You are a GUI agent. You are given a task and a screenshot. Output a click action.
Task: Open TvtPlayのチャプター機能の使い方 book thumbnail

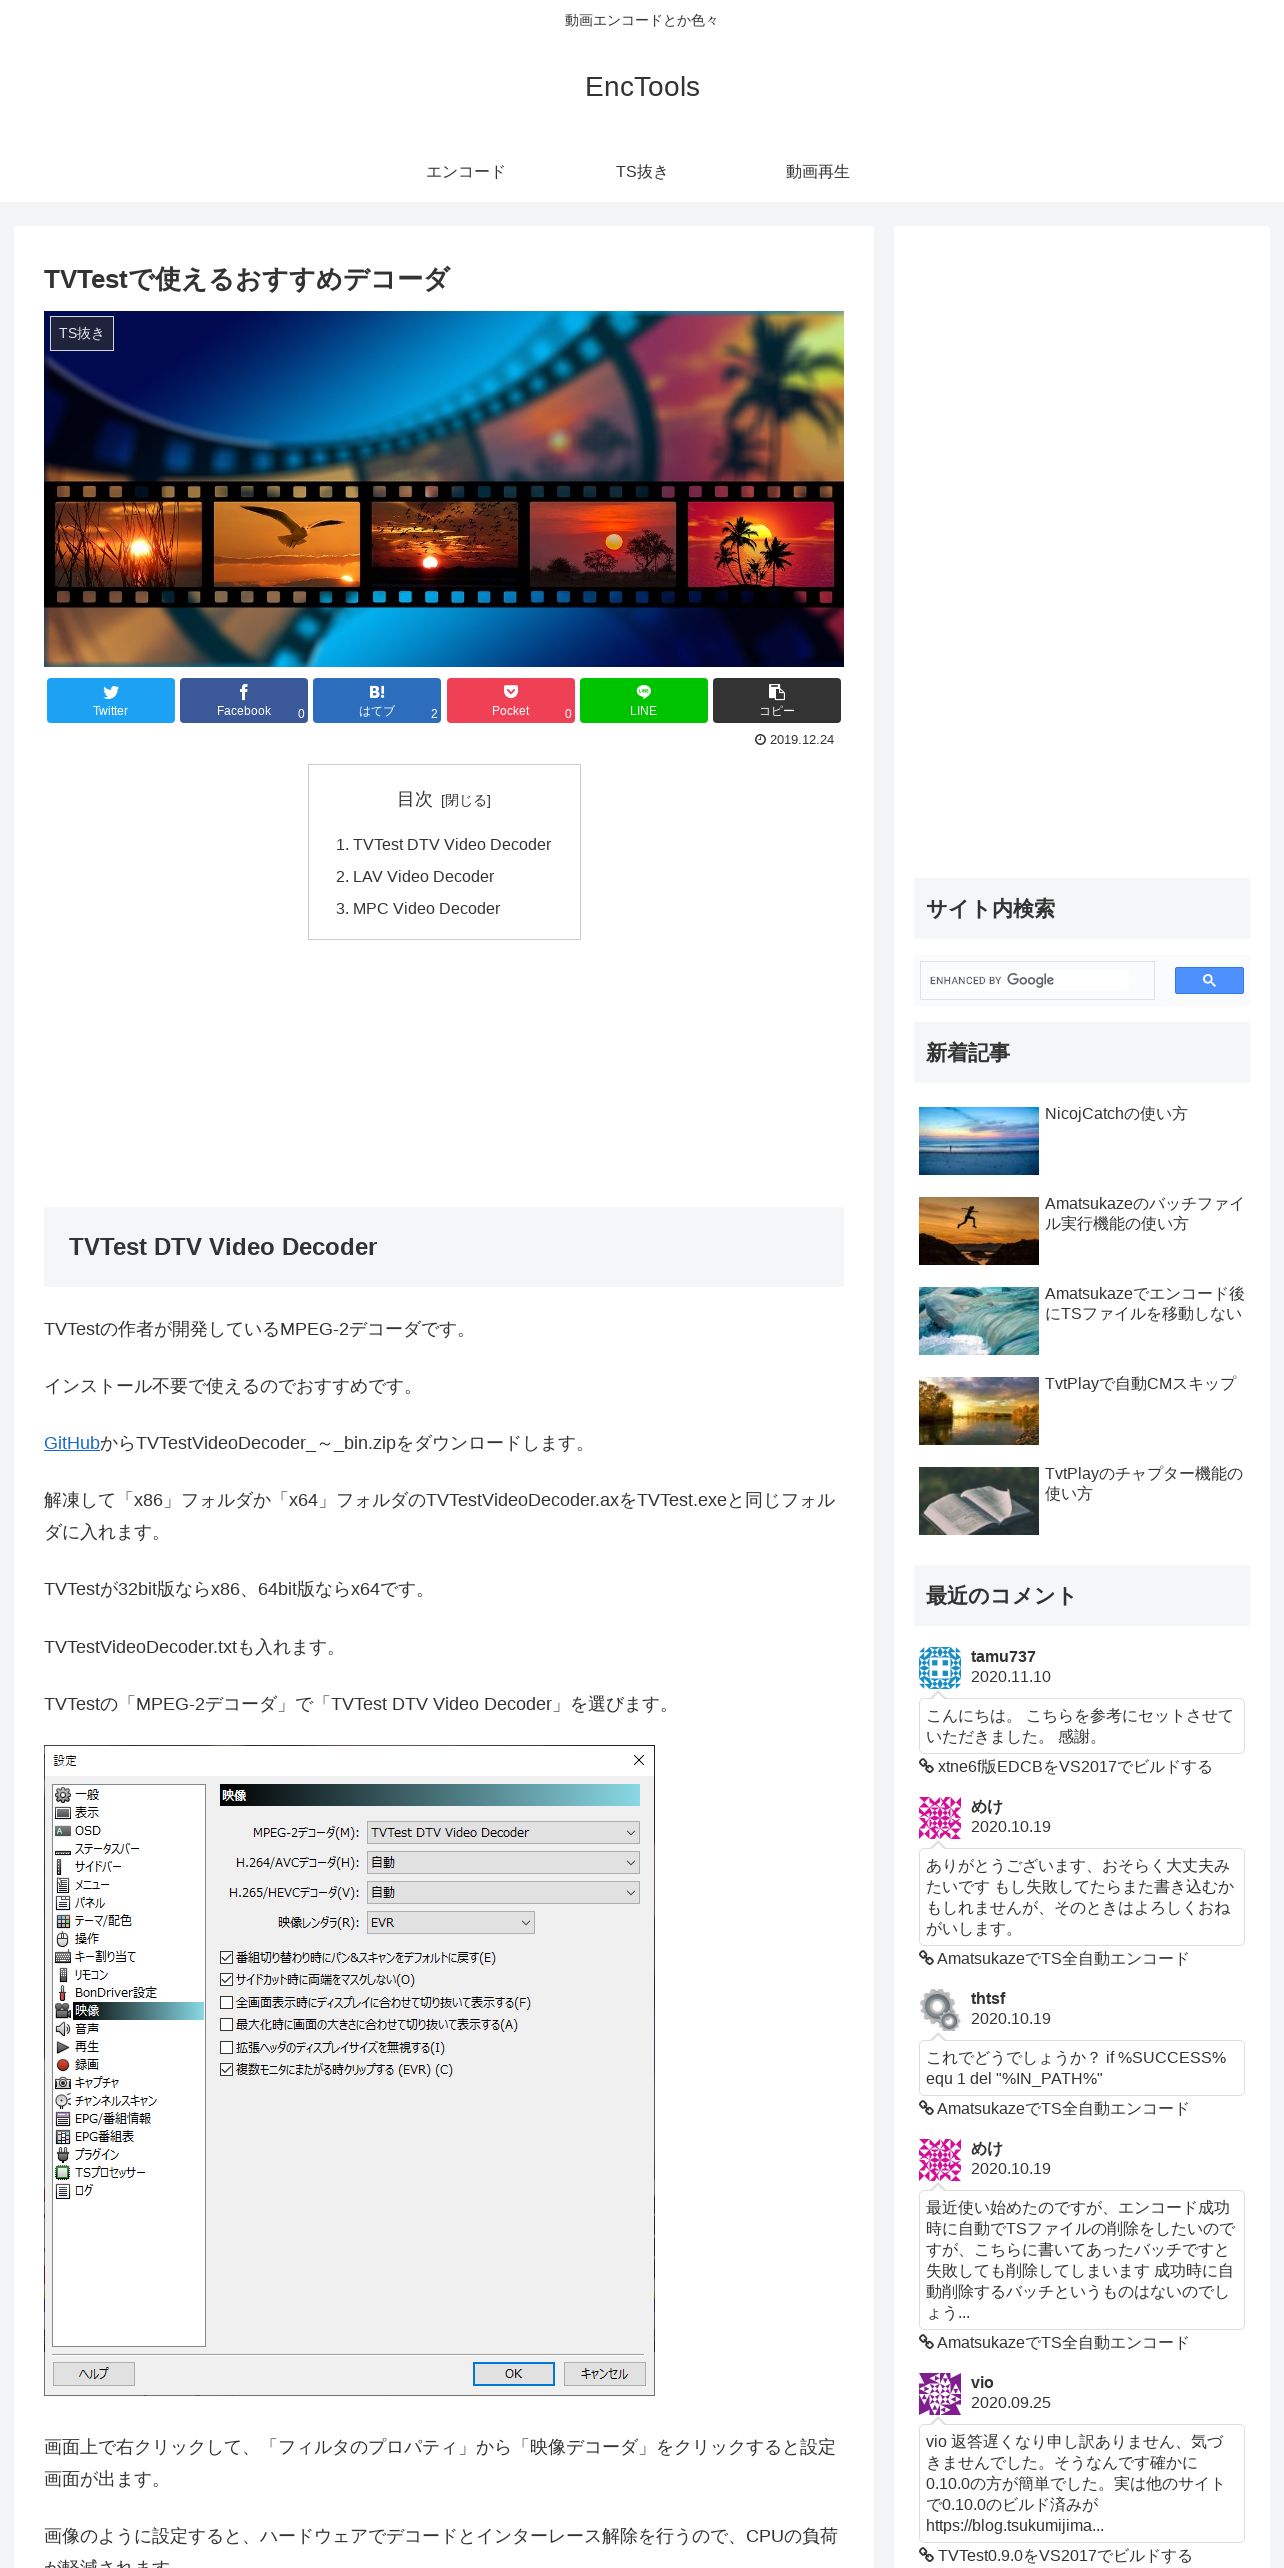click(979, 1501)
